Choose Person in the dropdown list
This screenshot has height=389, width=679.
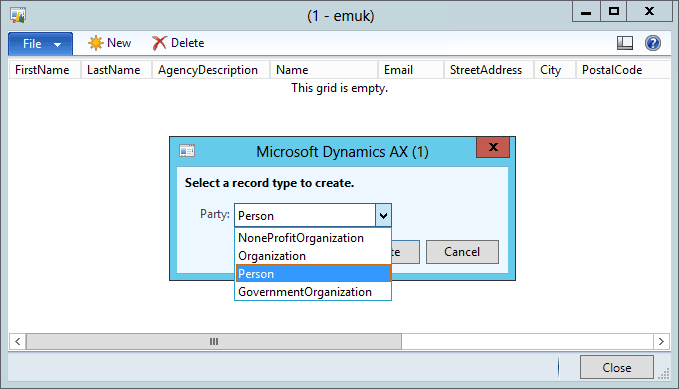coord(313,274)
